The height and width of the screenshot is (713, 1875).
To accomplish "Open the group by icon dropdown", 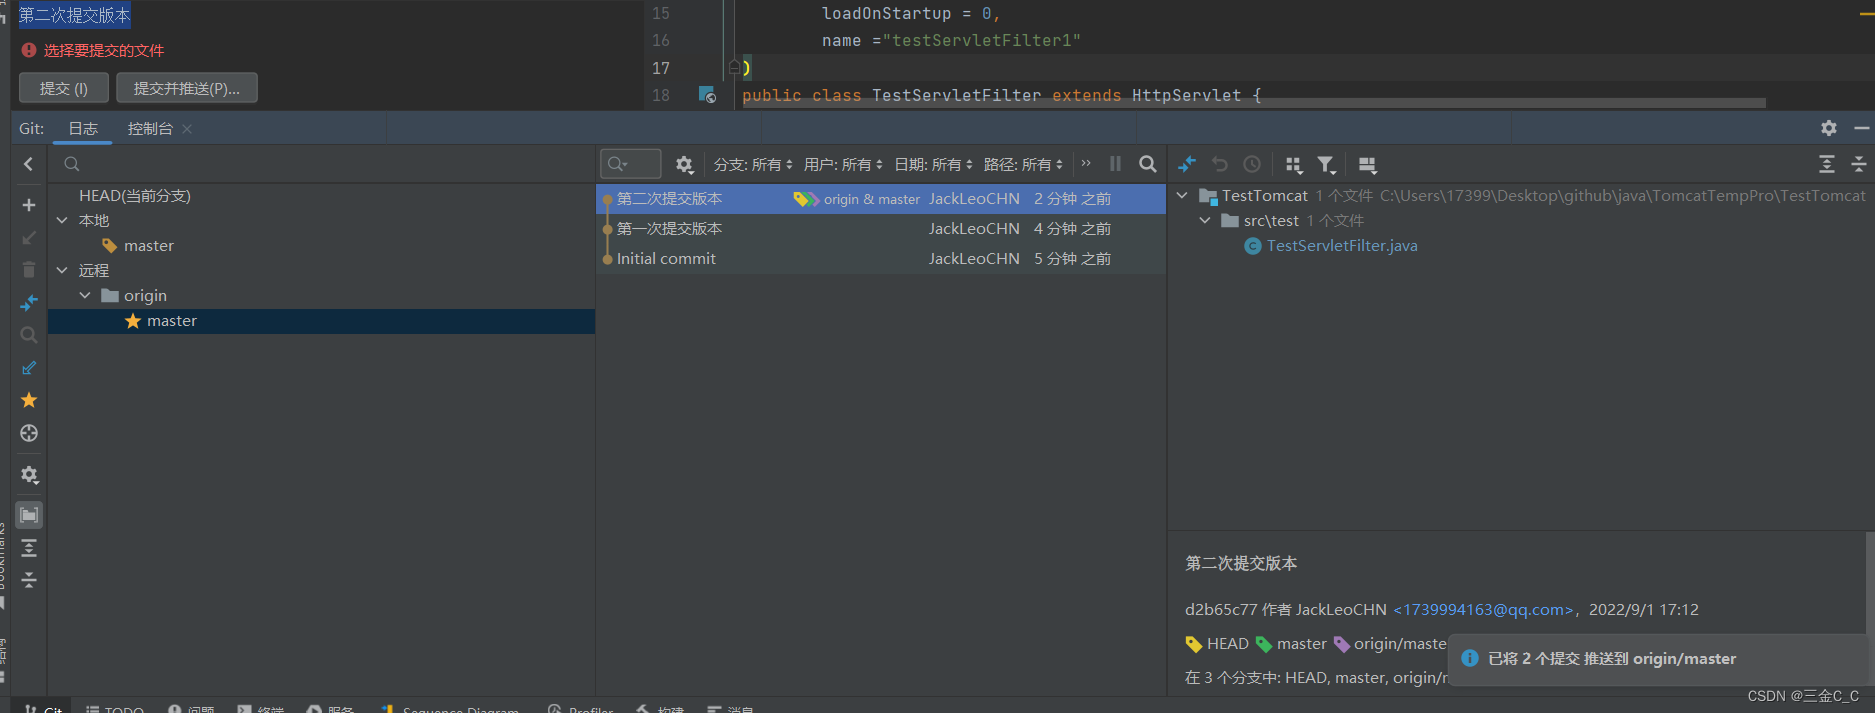I will pyautogui.click(x=1294, y=165).
